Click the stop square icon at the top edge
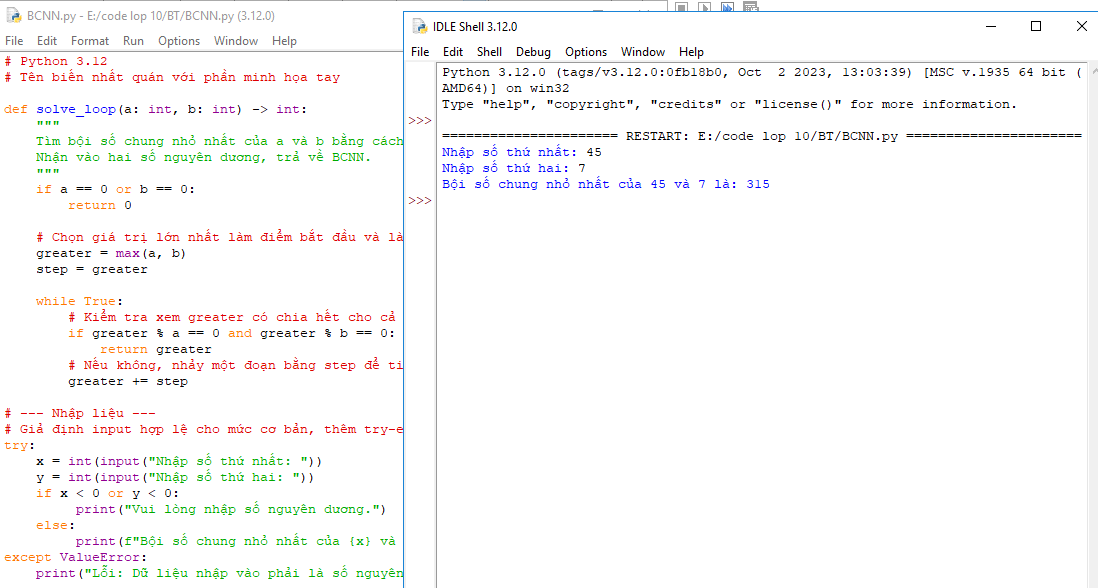Image resolution: width=1098 pixels, height=588 pixels. point(681,6)
